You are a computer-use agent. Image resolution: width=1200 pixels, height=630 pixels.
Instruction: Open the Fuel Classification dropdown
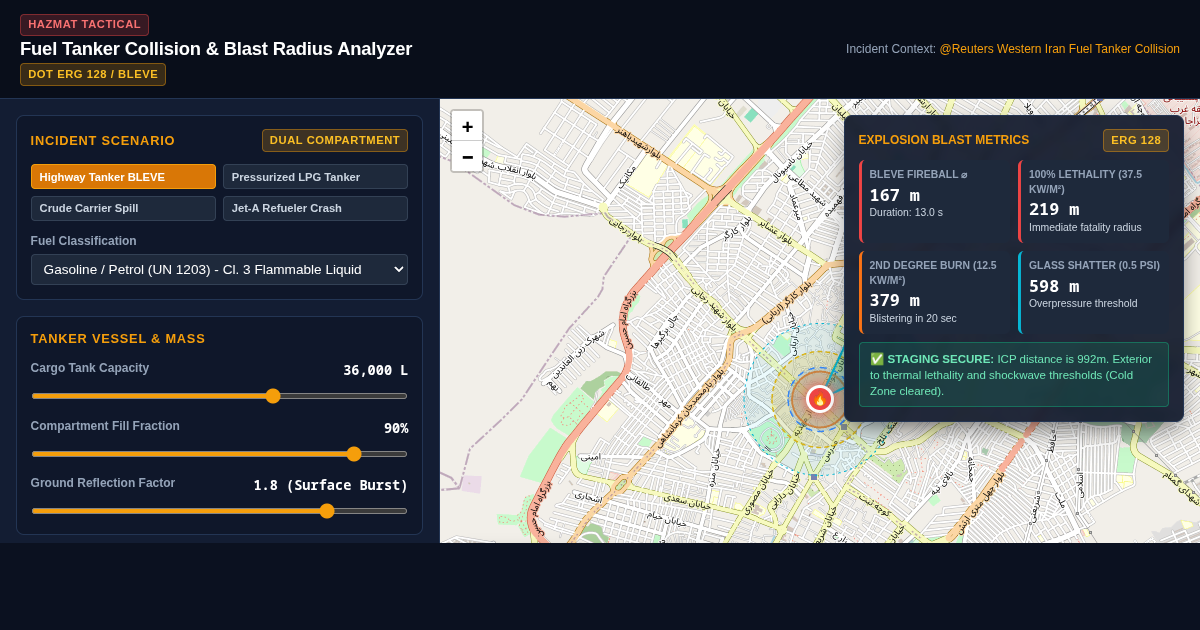219,270
